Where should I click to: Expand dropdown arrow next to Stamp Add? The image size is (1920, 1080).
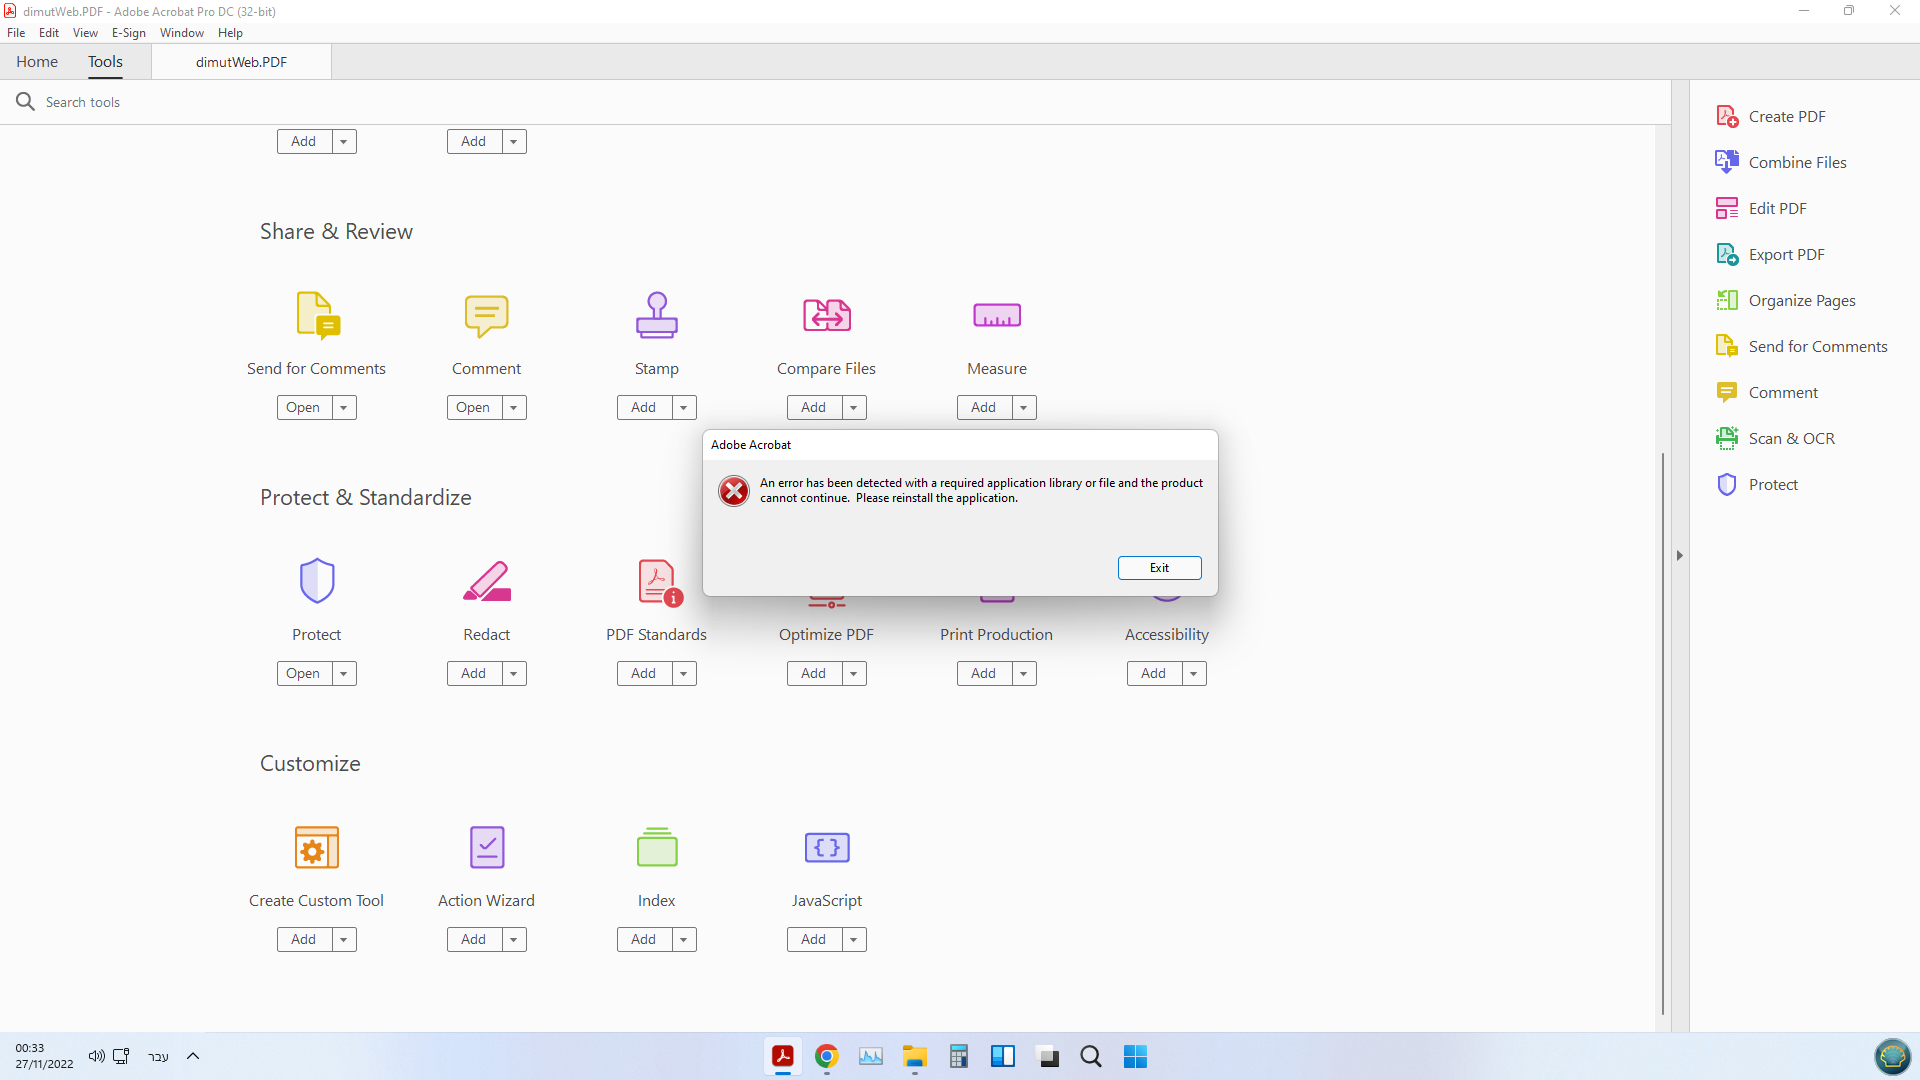[684, 407]
